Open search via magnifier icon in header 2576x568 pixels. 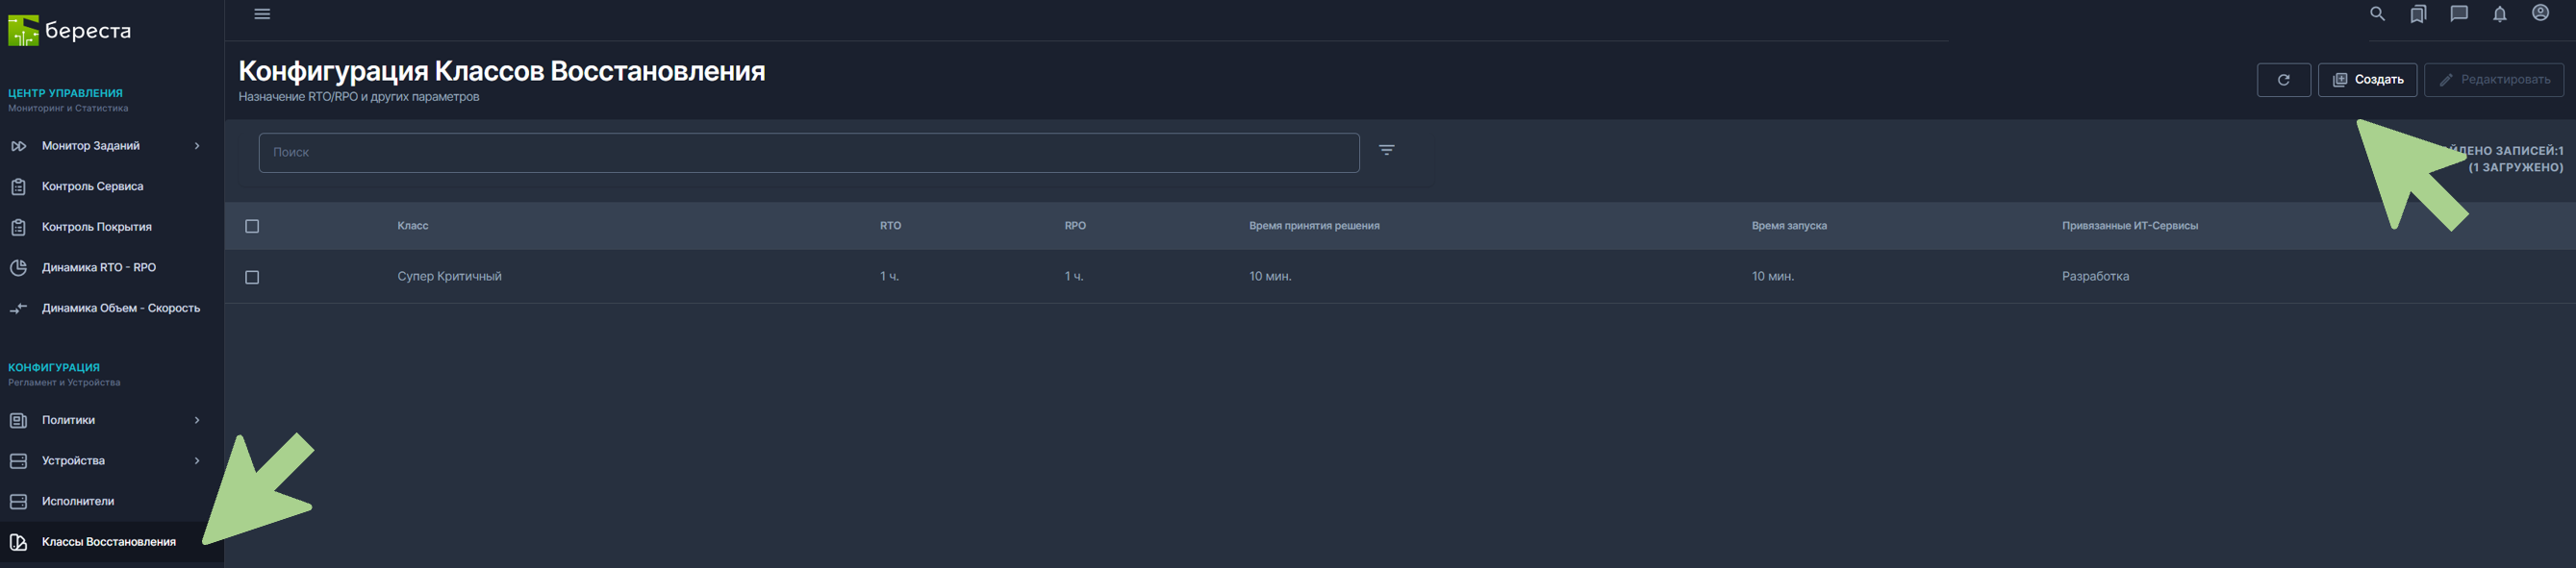tap(2377, 14)
